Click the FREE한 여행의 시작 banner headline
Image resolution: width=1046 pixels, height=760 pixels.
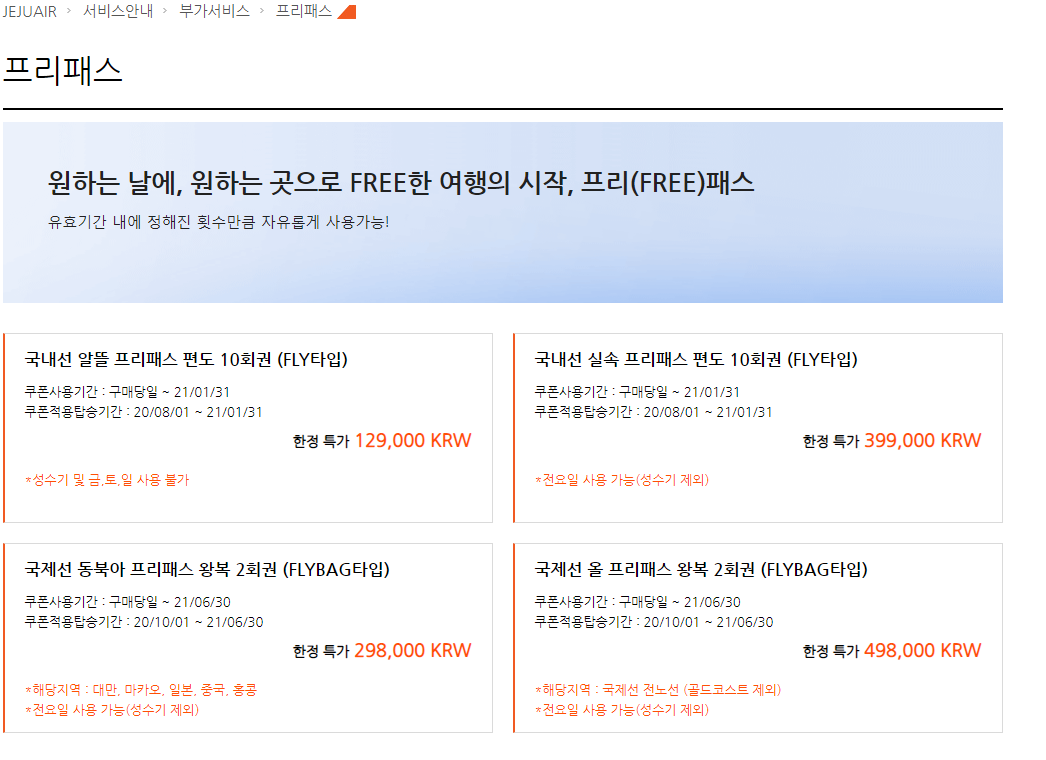(401, 183)
